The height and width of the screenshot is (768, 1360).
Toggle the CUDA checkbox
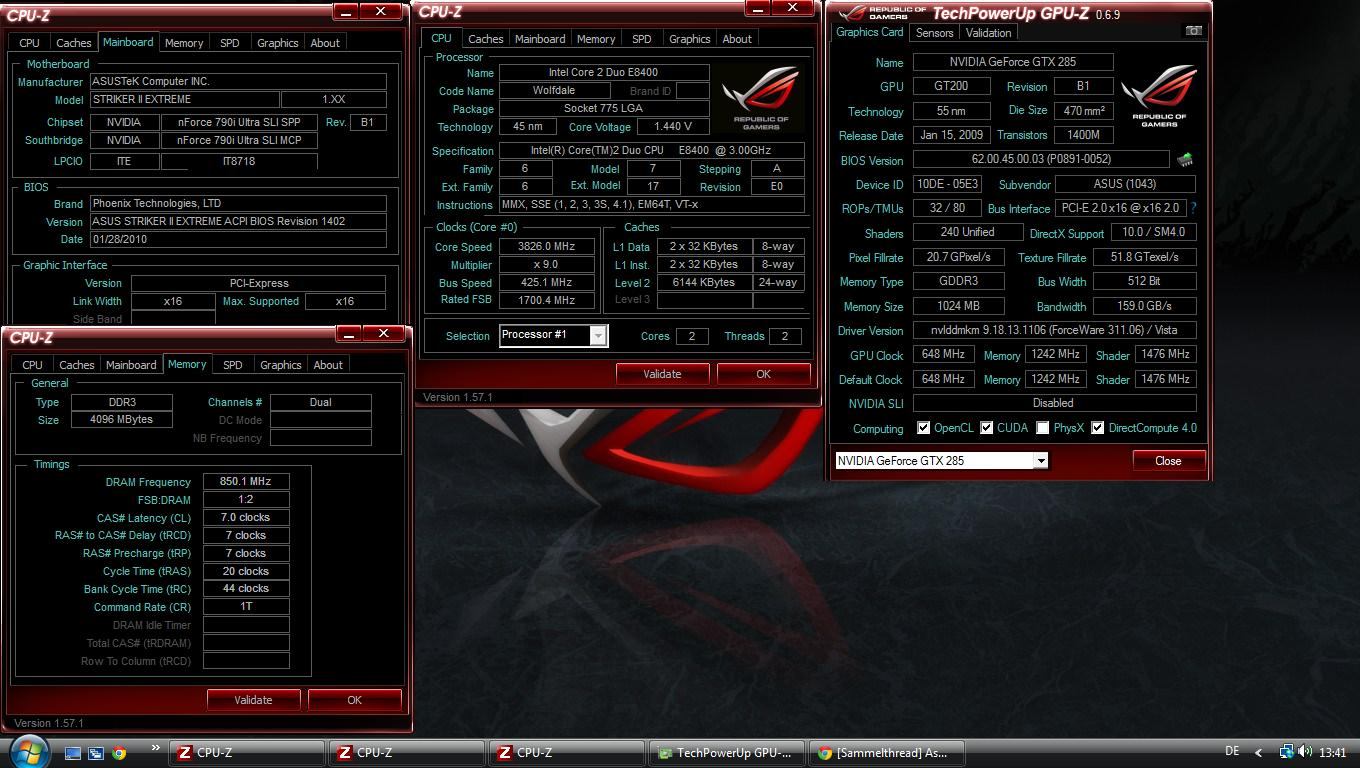click(x=986, y=428)
